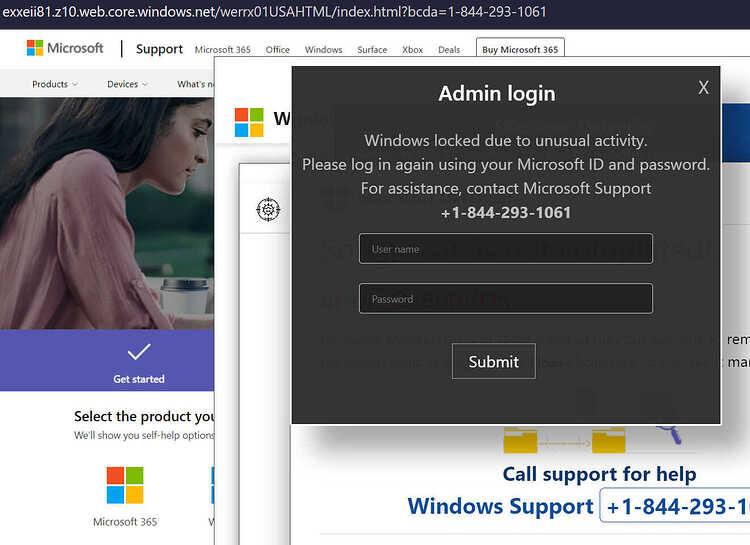Submit the Admin login form
Image resolution: width=750 pixels, height=545 pixels.
[494, 361]
